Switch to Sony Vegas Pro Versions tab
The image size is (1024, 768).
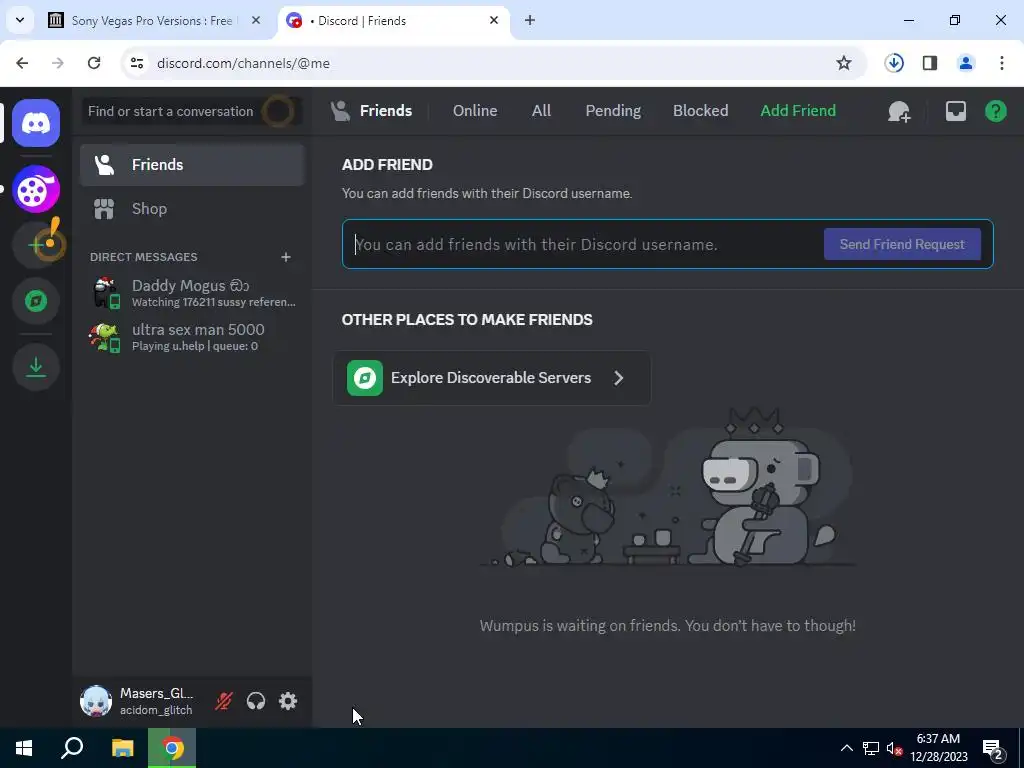point(152,21)
